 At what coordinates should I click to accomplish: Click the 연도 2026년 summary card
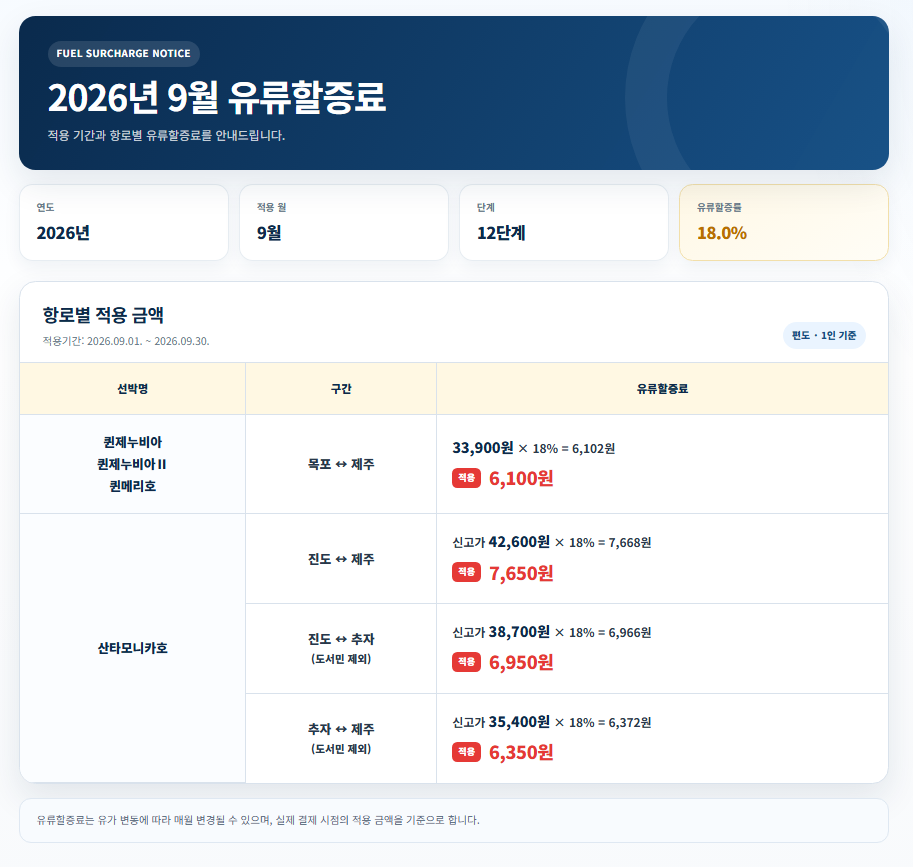tap(124, 222)
